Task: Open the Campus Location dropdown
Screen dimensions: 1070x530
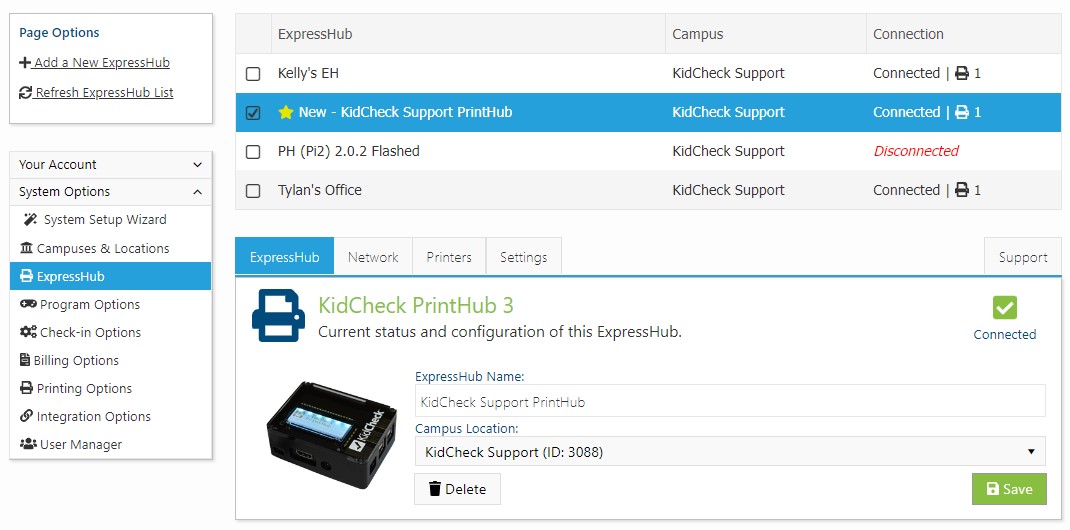Action: (x=729, y=452)
